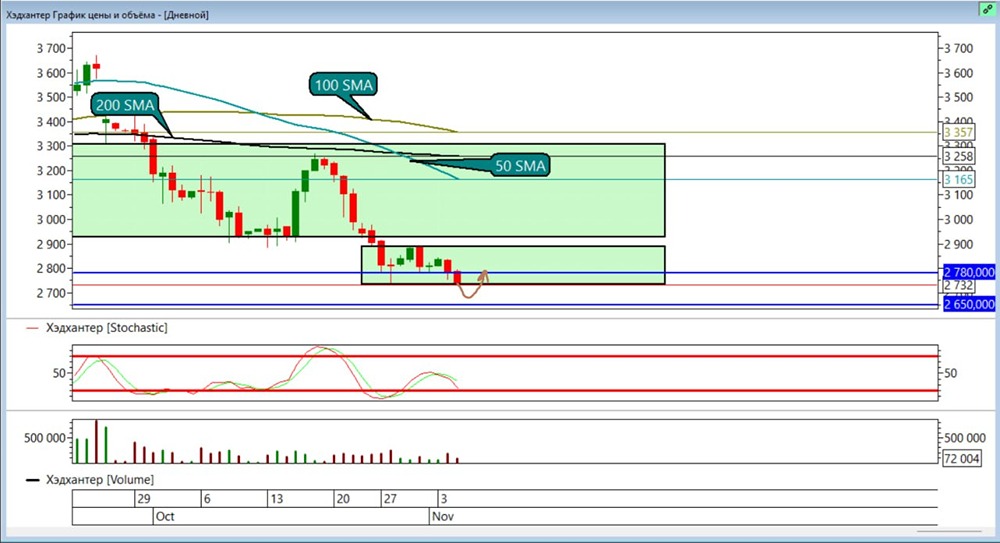This screenshot has height=543, width=1000.
Task: Click the 2 780,000 blue price level tag
Action: coord(969,272)
